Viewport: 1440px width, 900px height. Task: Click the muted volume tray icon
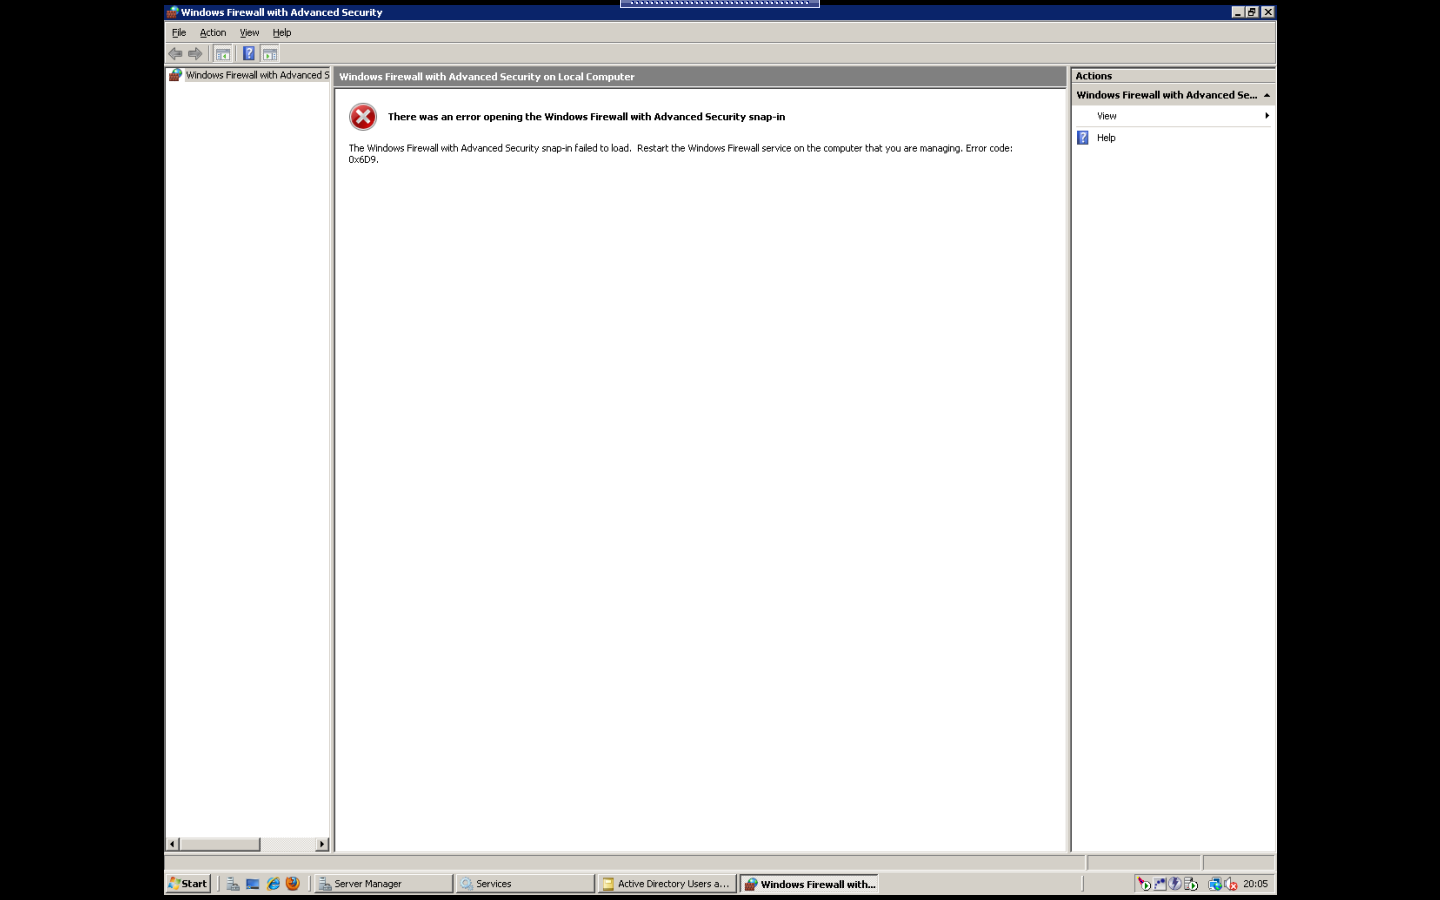pyautogui.click(x=1231, y=884)
